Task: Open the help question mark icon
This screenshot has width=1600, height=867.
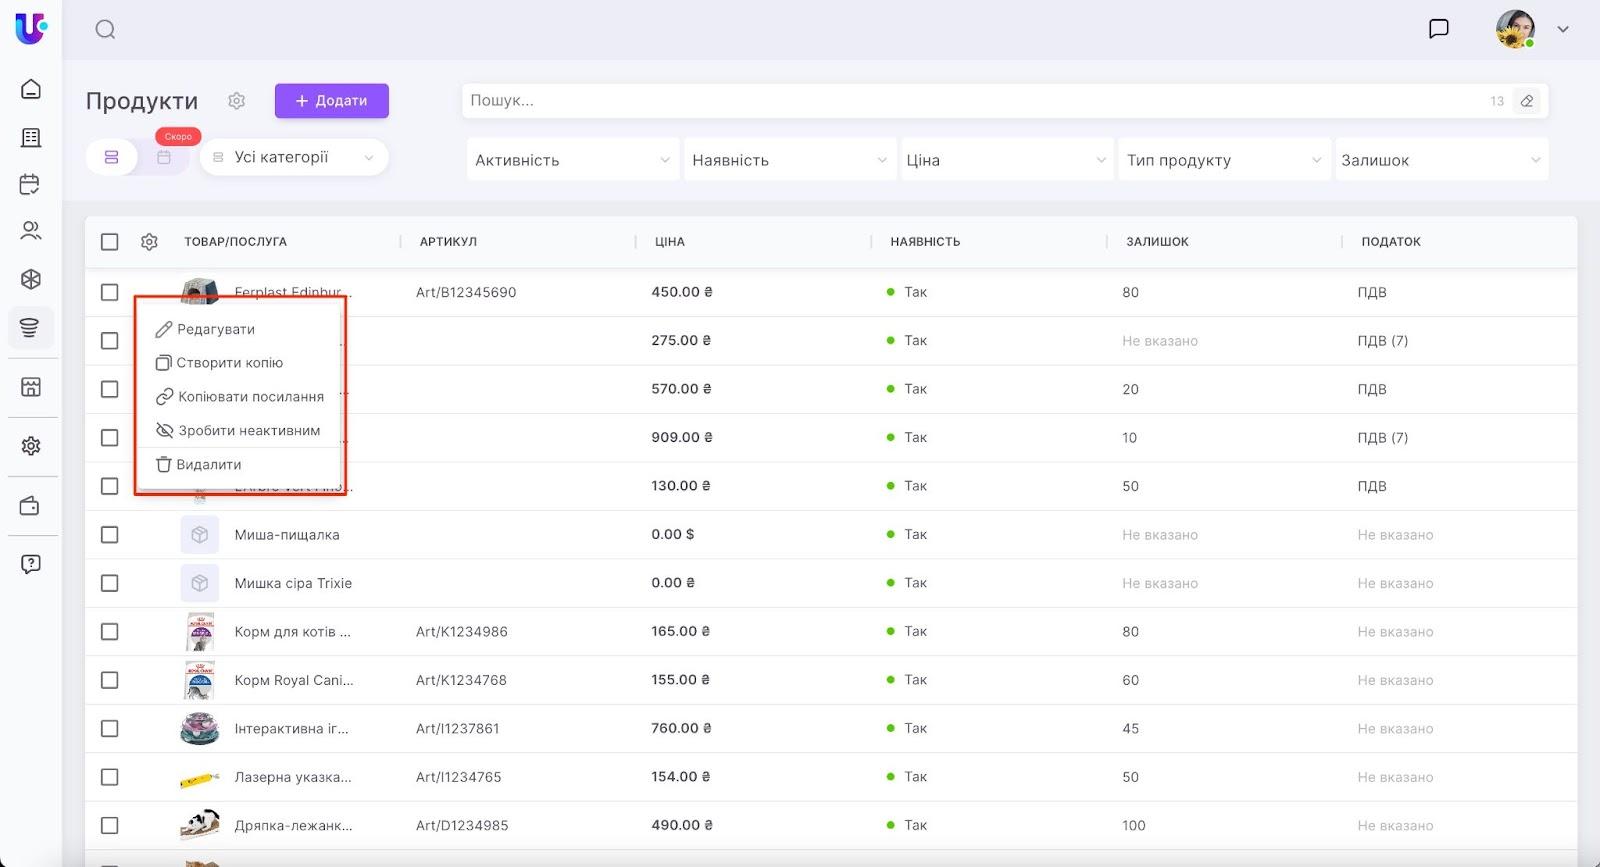Action: [x=31, y=564]
